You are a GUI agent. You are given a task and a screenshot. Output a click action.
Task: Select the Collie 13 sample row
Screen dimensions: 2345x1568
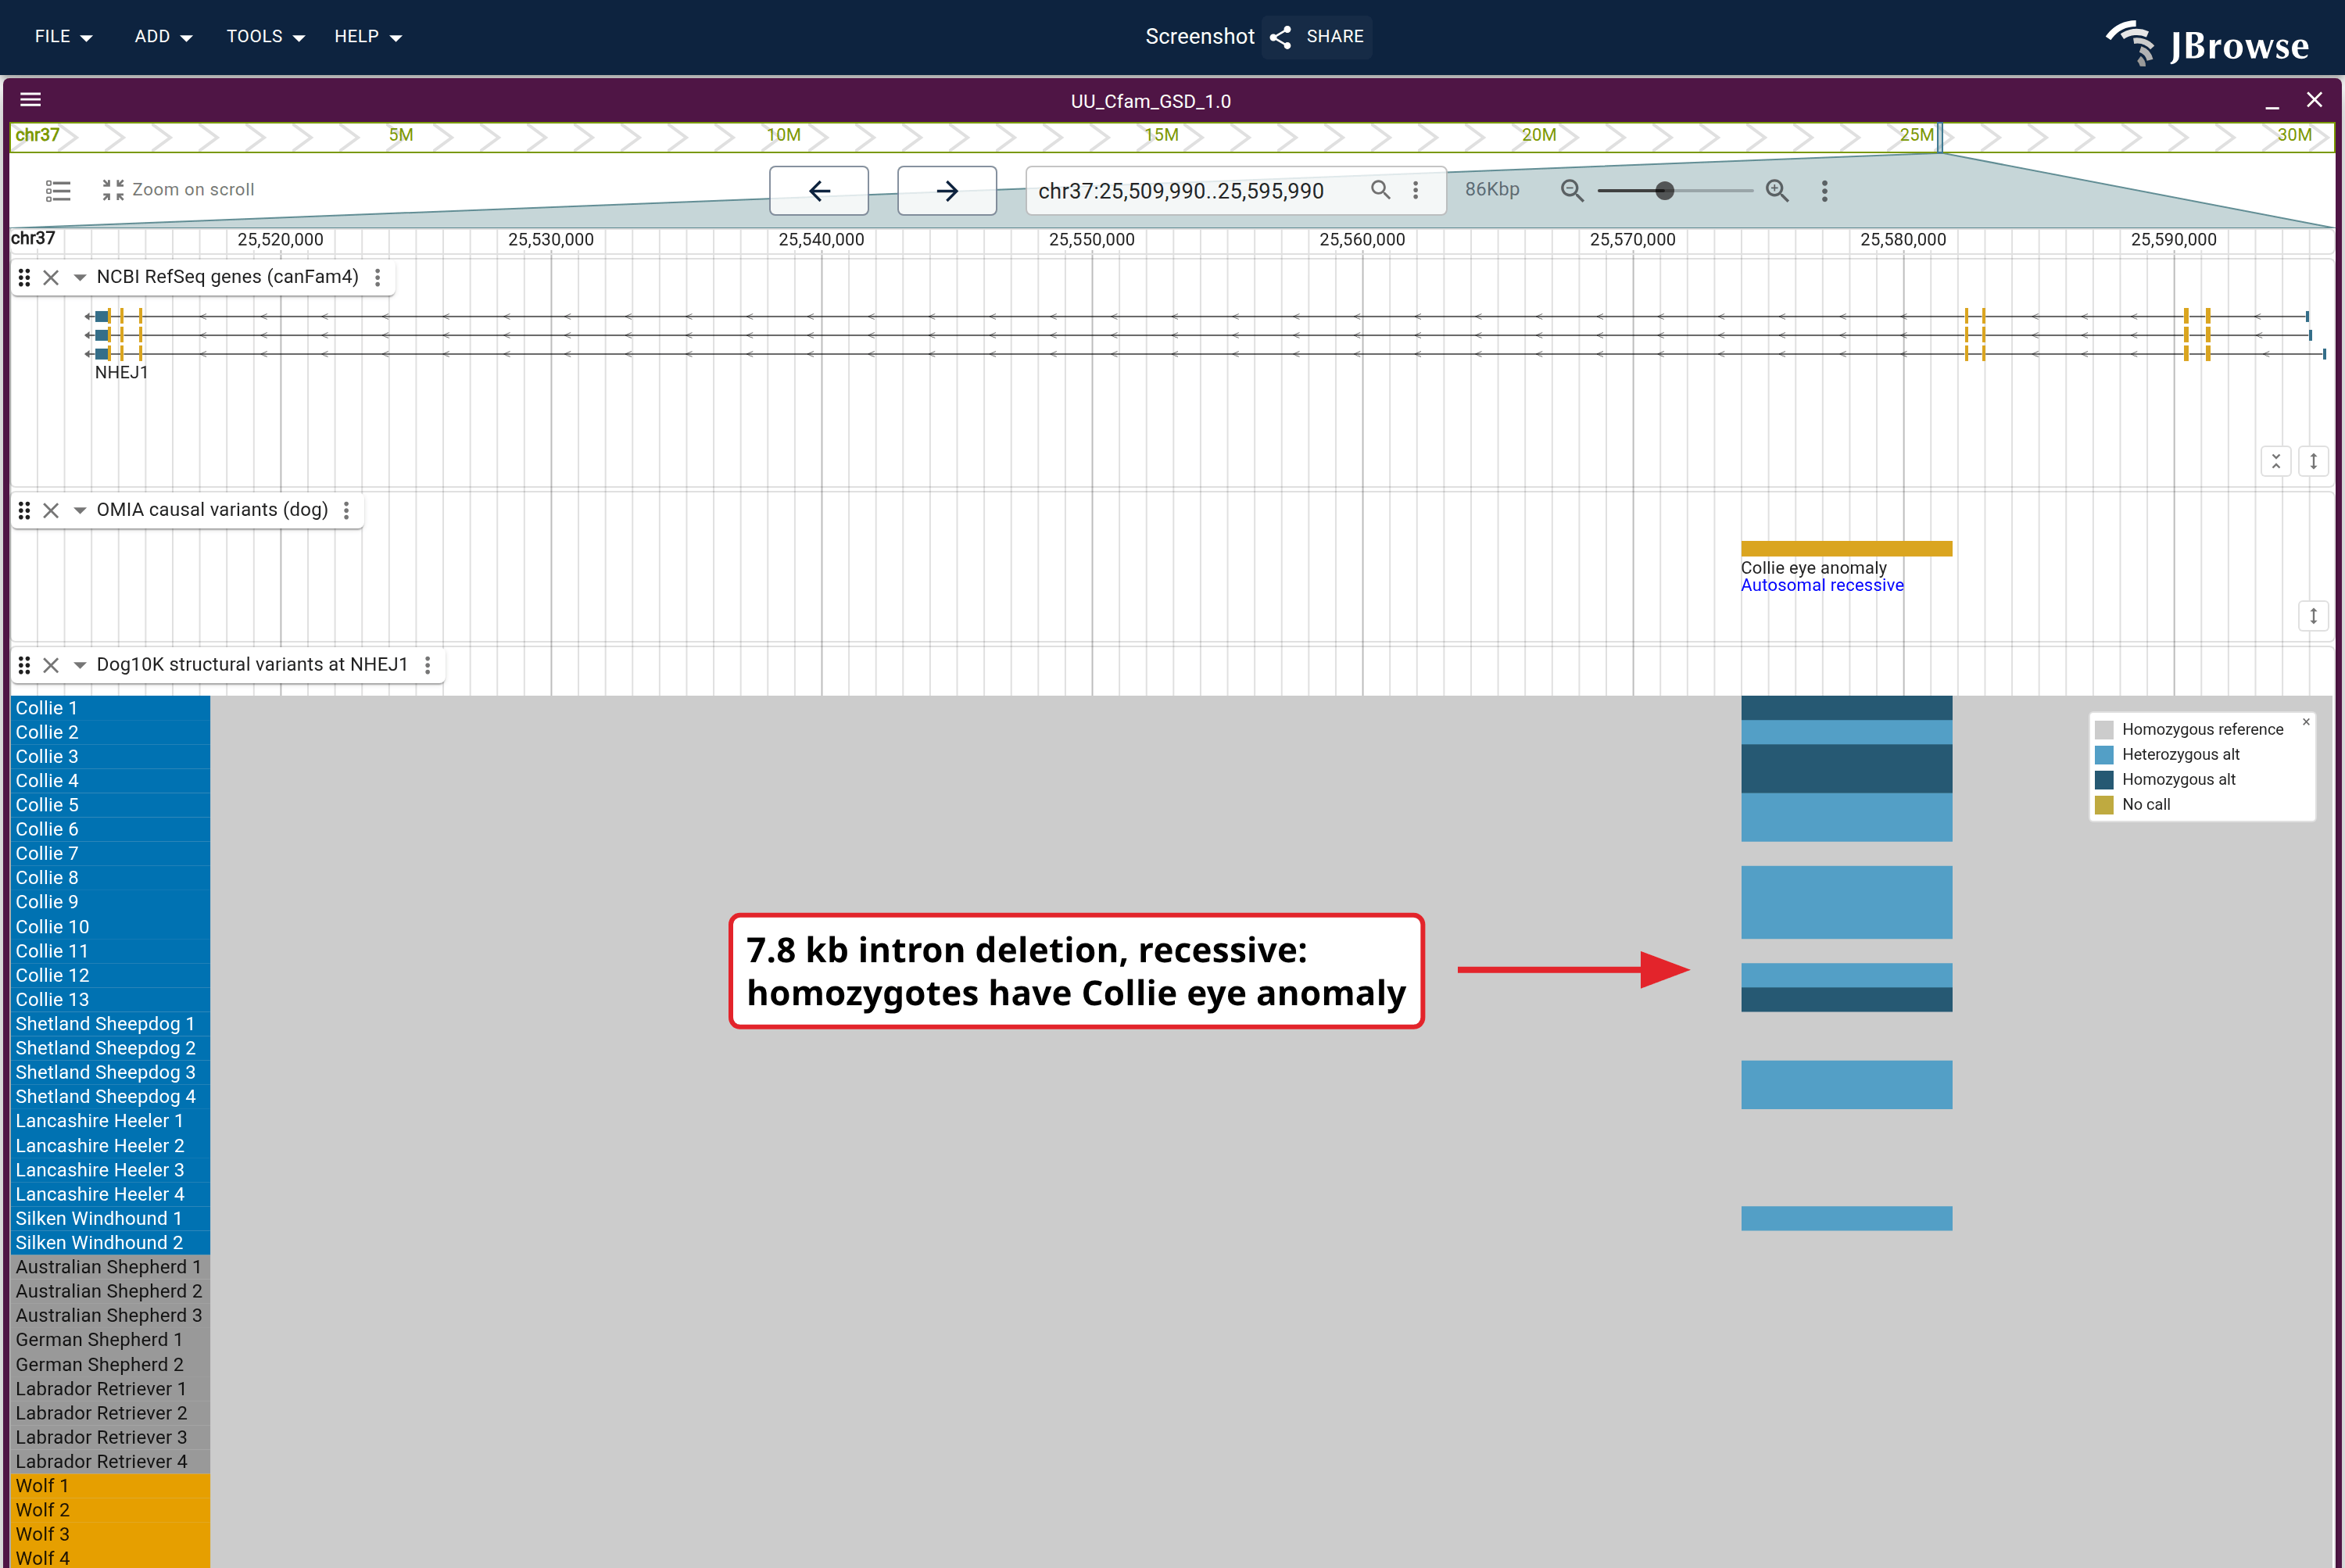[x=110, y=1000]
